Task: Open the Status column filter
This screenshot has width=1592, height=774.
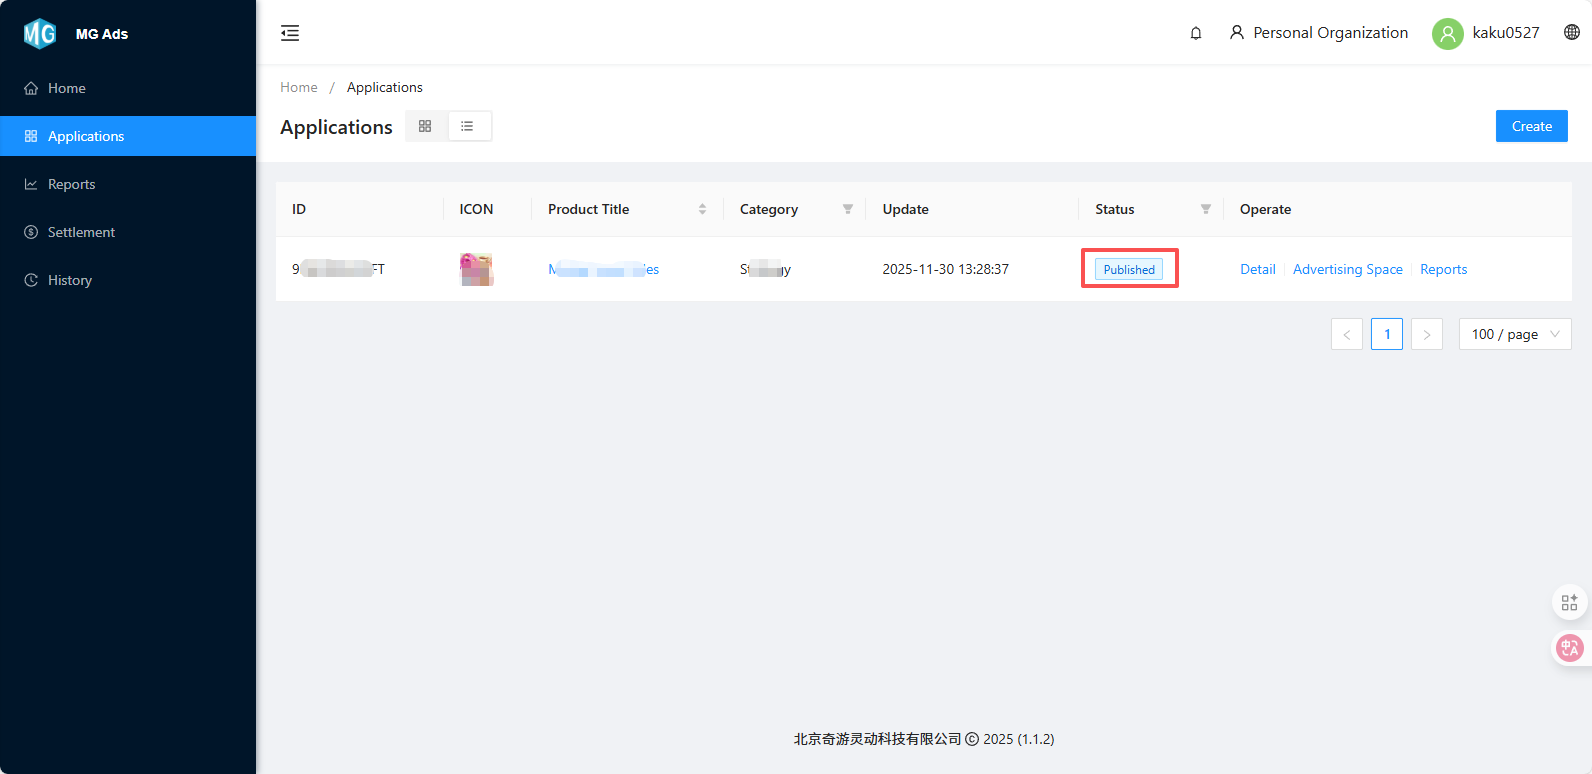Action: coord(1205,209)
